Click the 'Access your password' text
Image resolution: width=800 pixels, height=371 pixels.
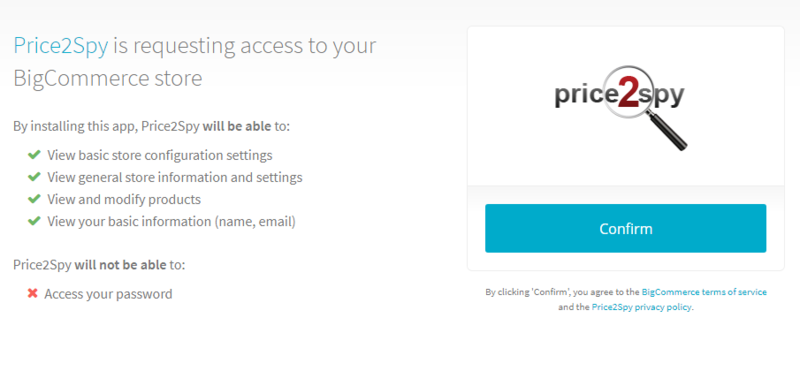click(x=108, y=294)
